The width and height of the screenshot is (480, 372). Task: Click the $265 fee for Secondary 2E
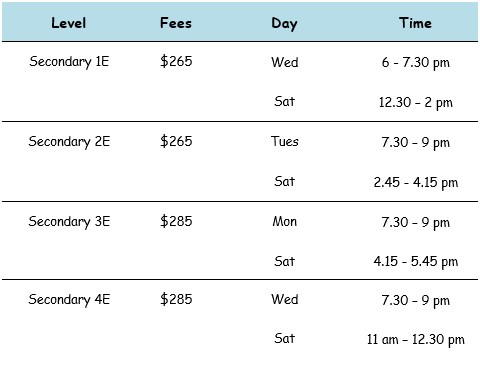(176, 141)
